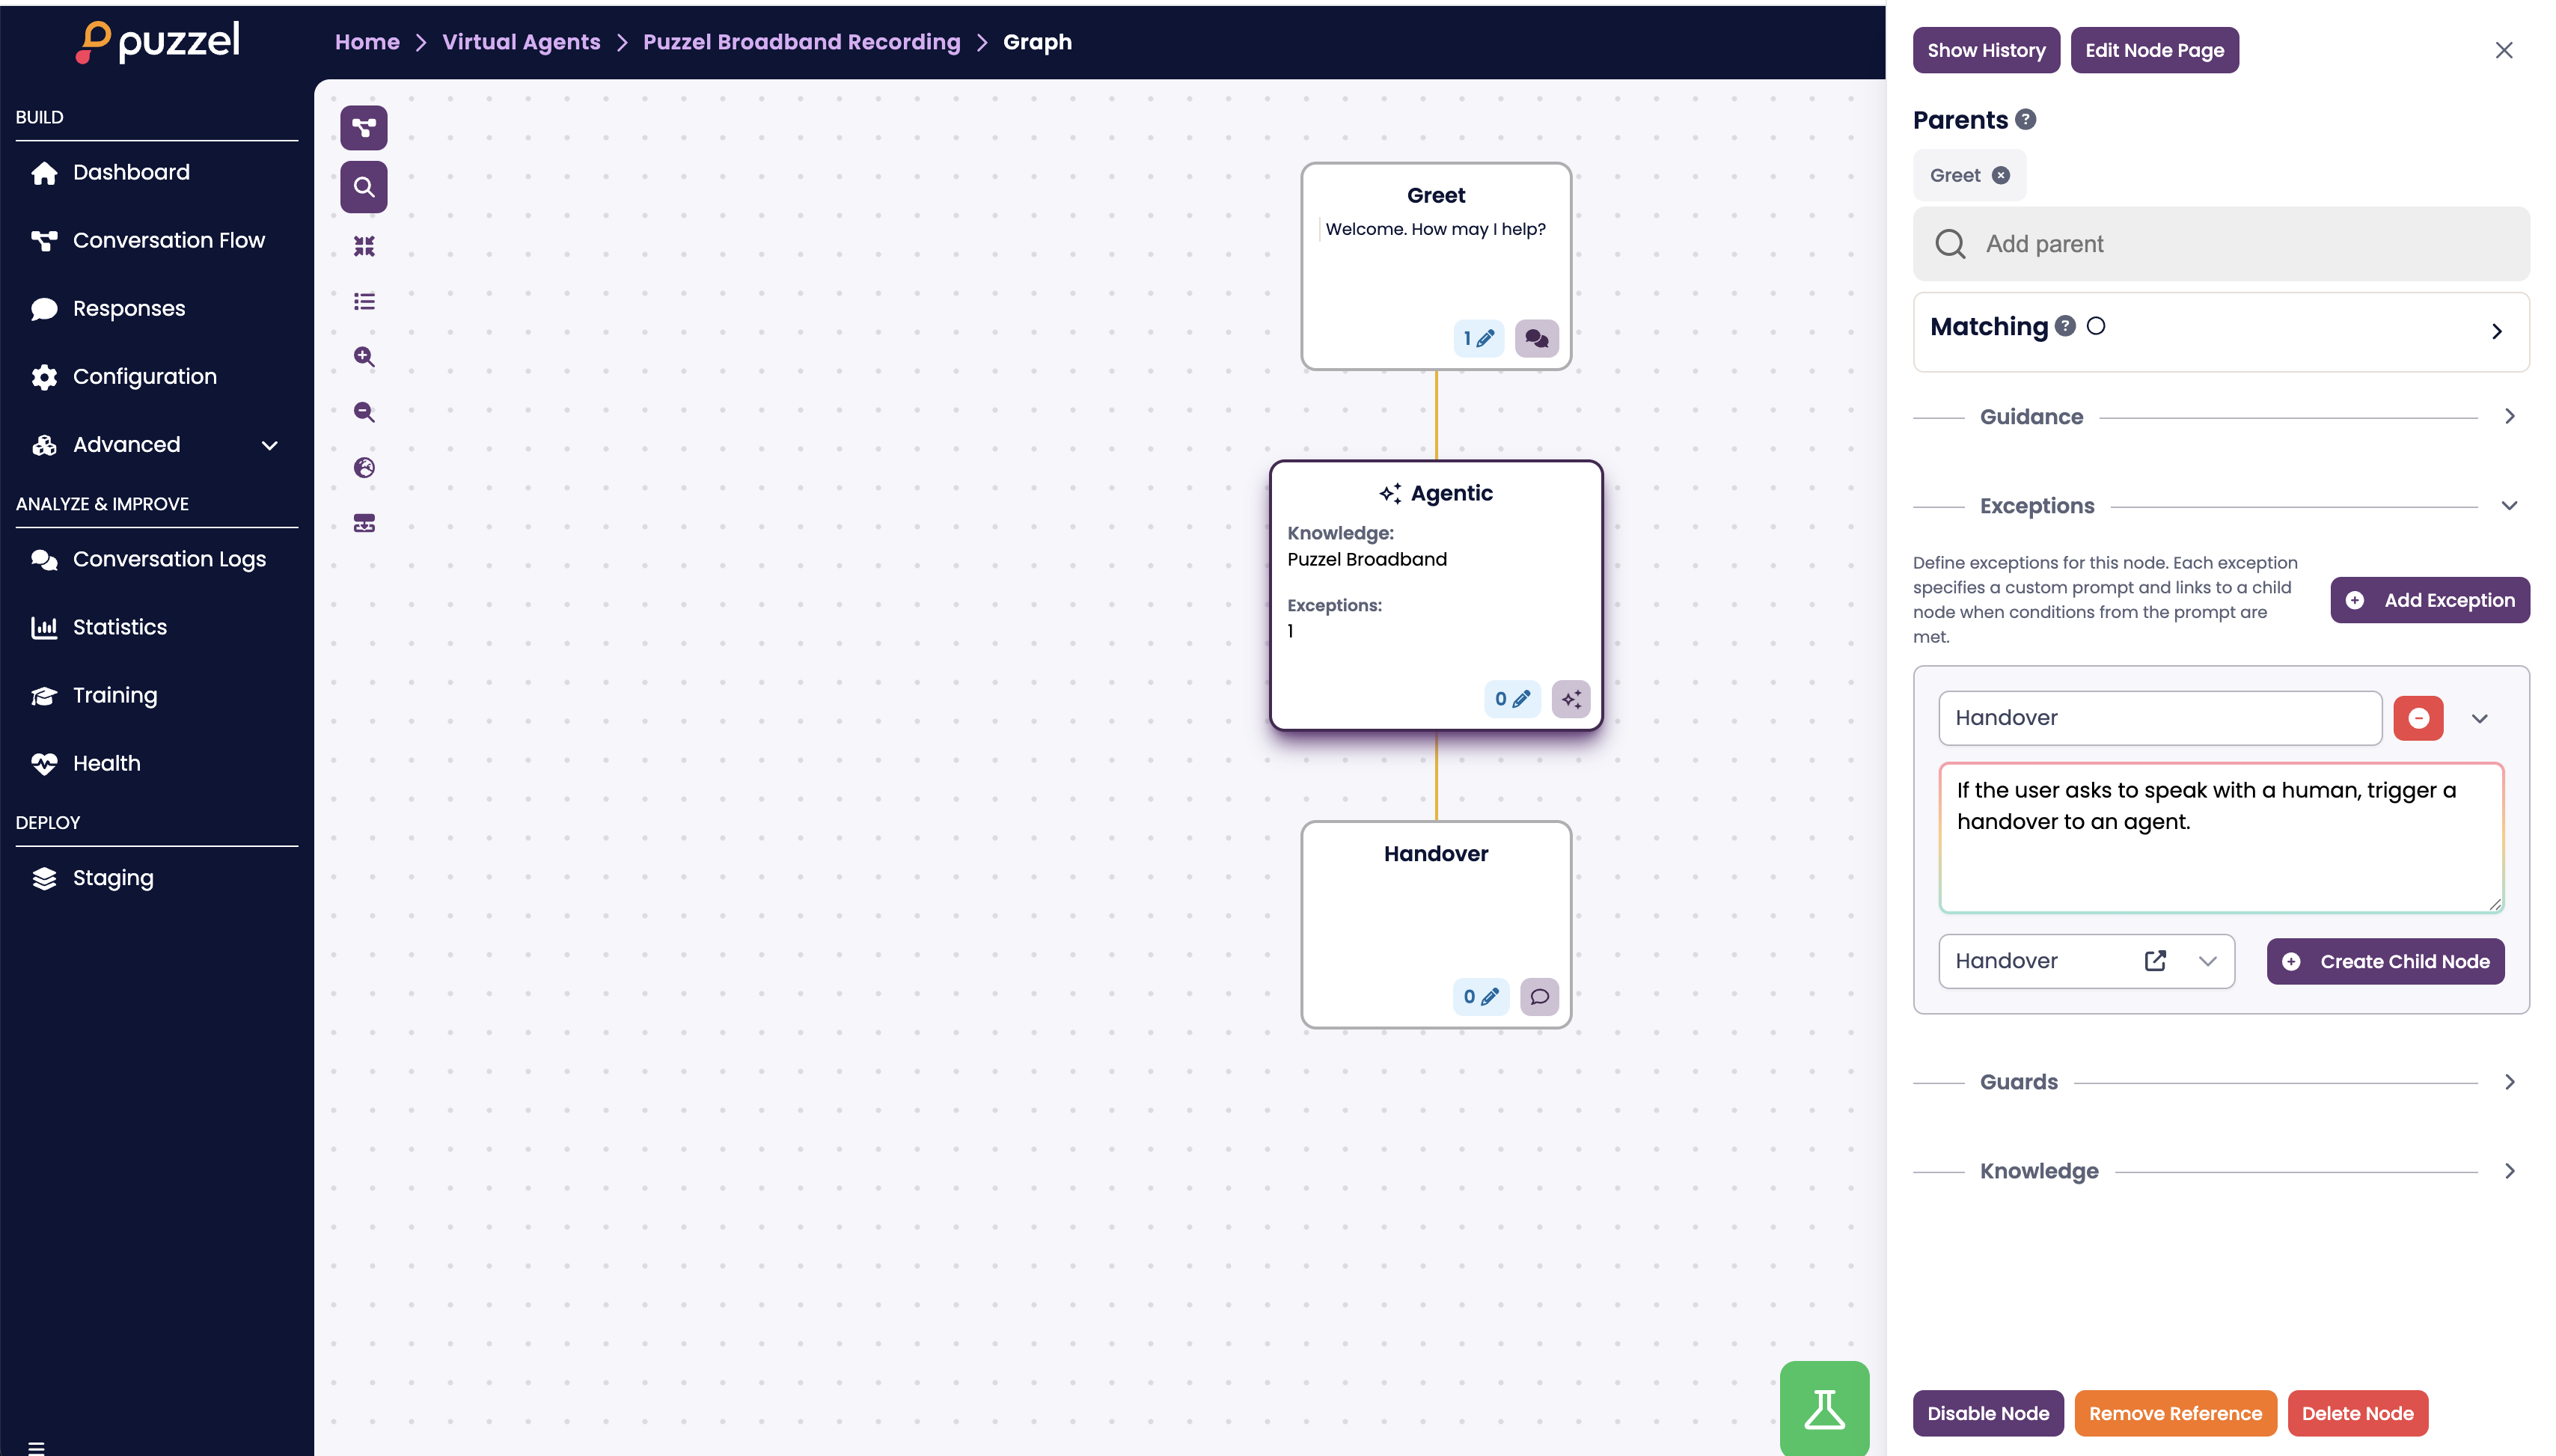Toggle the Matching circle indicator

[x=2095, y=326]
